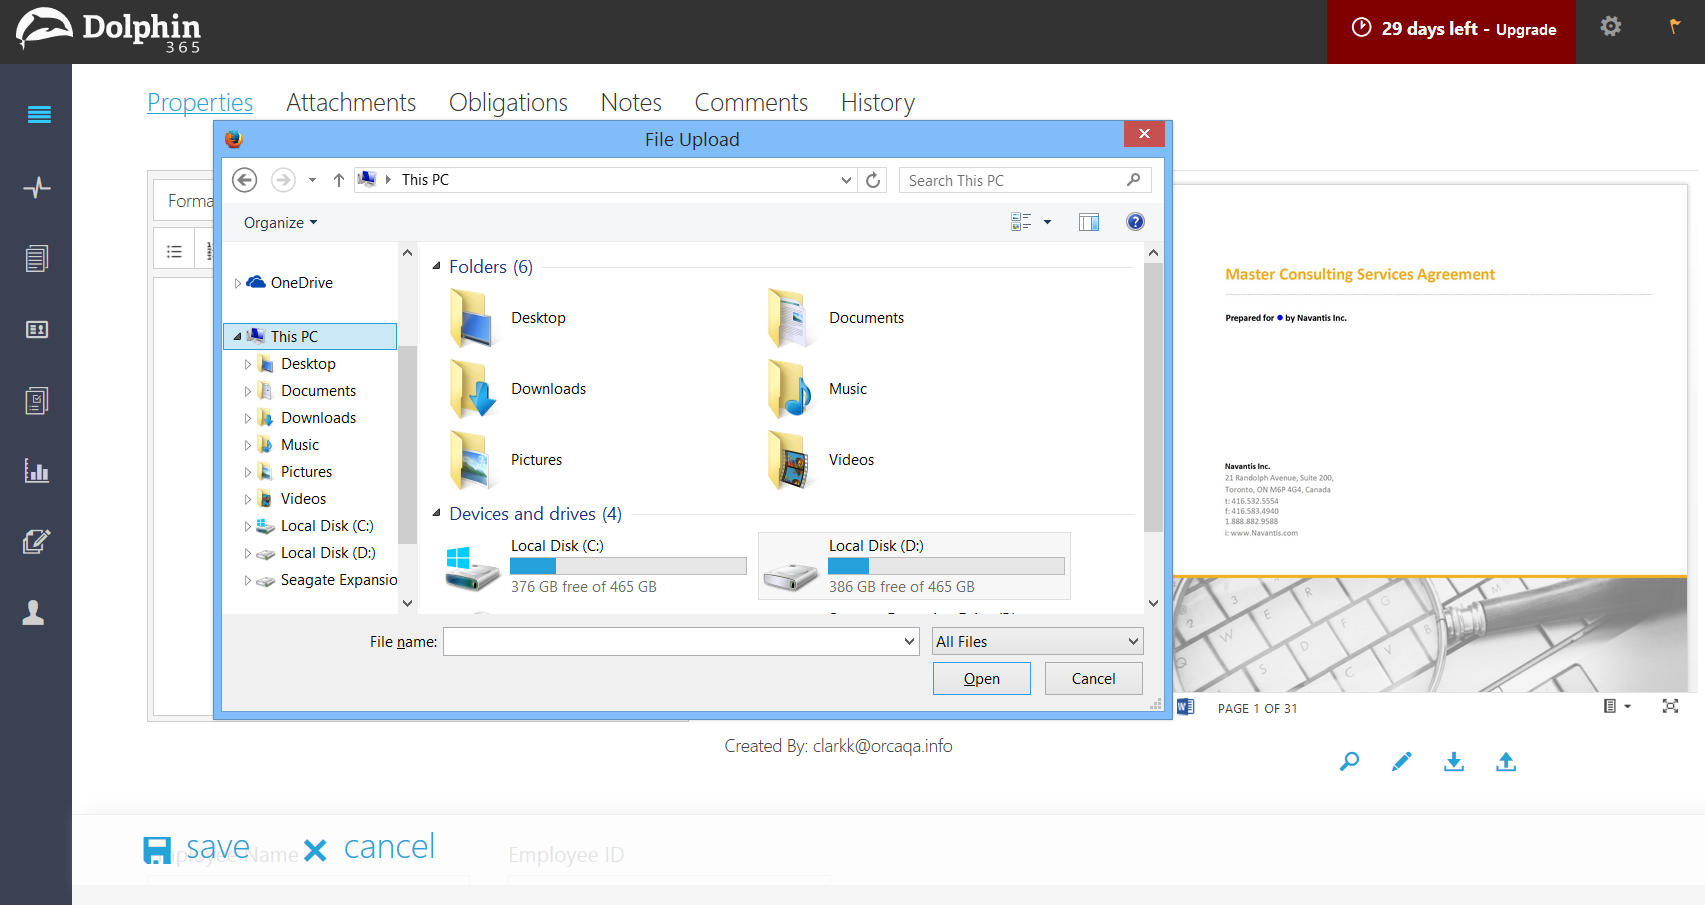Open the File name history dropdown

[x=909, y=642]
